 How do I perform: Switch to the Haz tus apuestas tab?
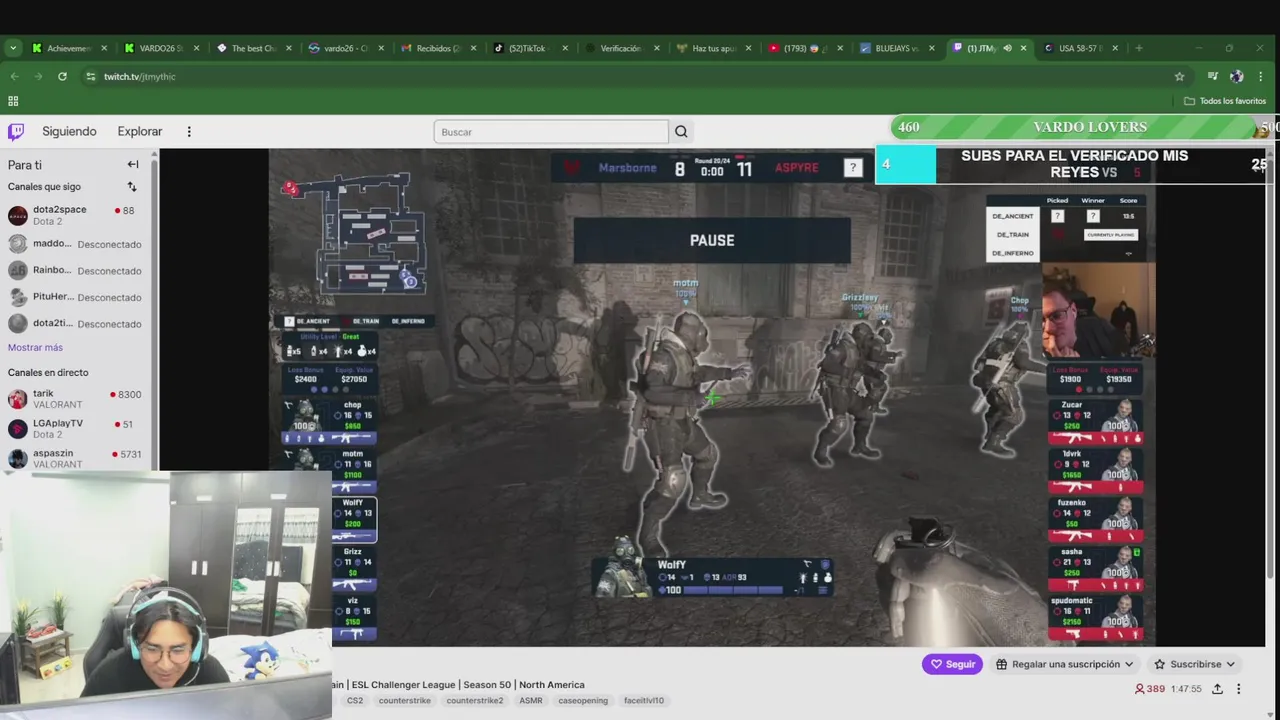click(712, 48)
